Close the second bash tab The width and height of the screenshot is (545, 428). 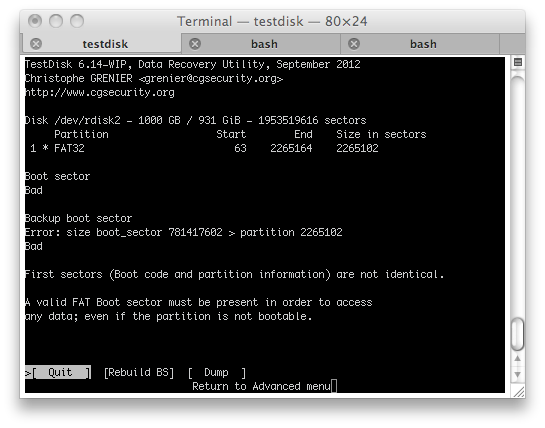pos(354,44)
